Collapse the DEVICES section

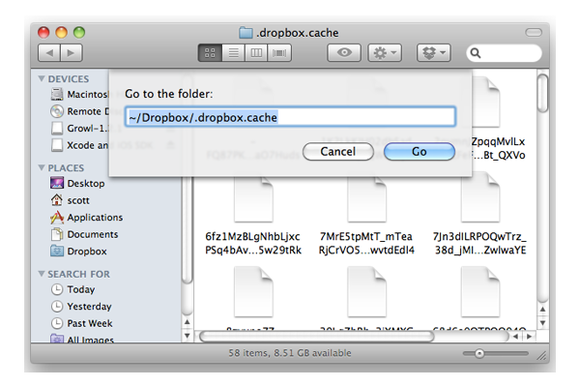tap(41, 79)
